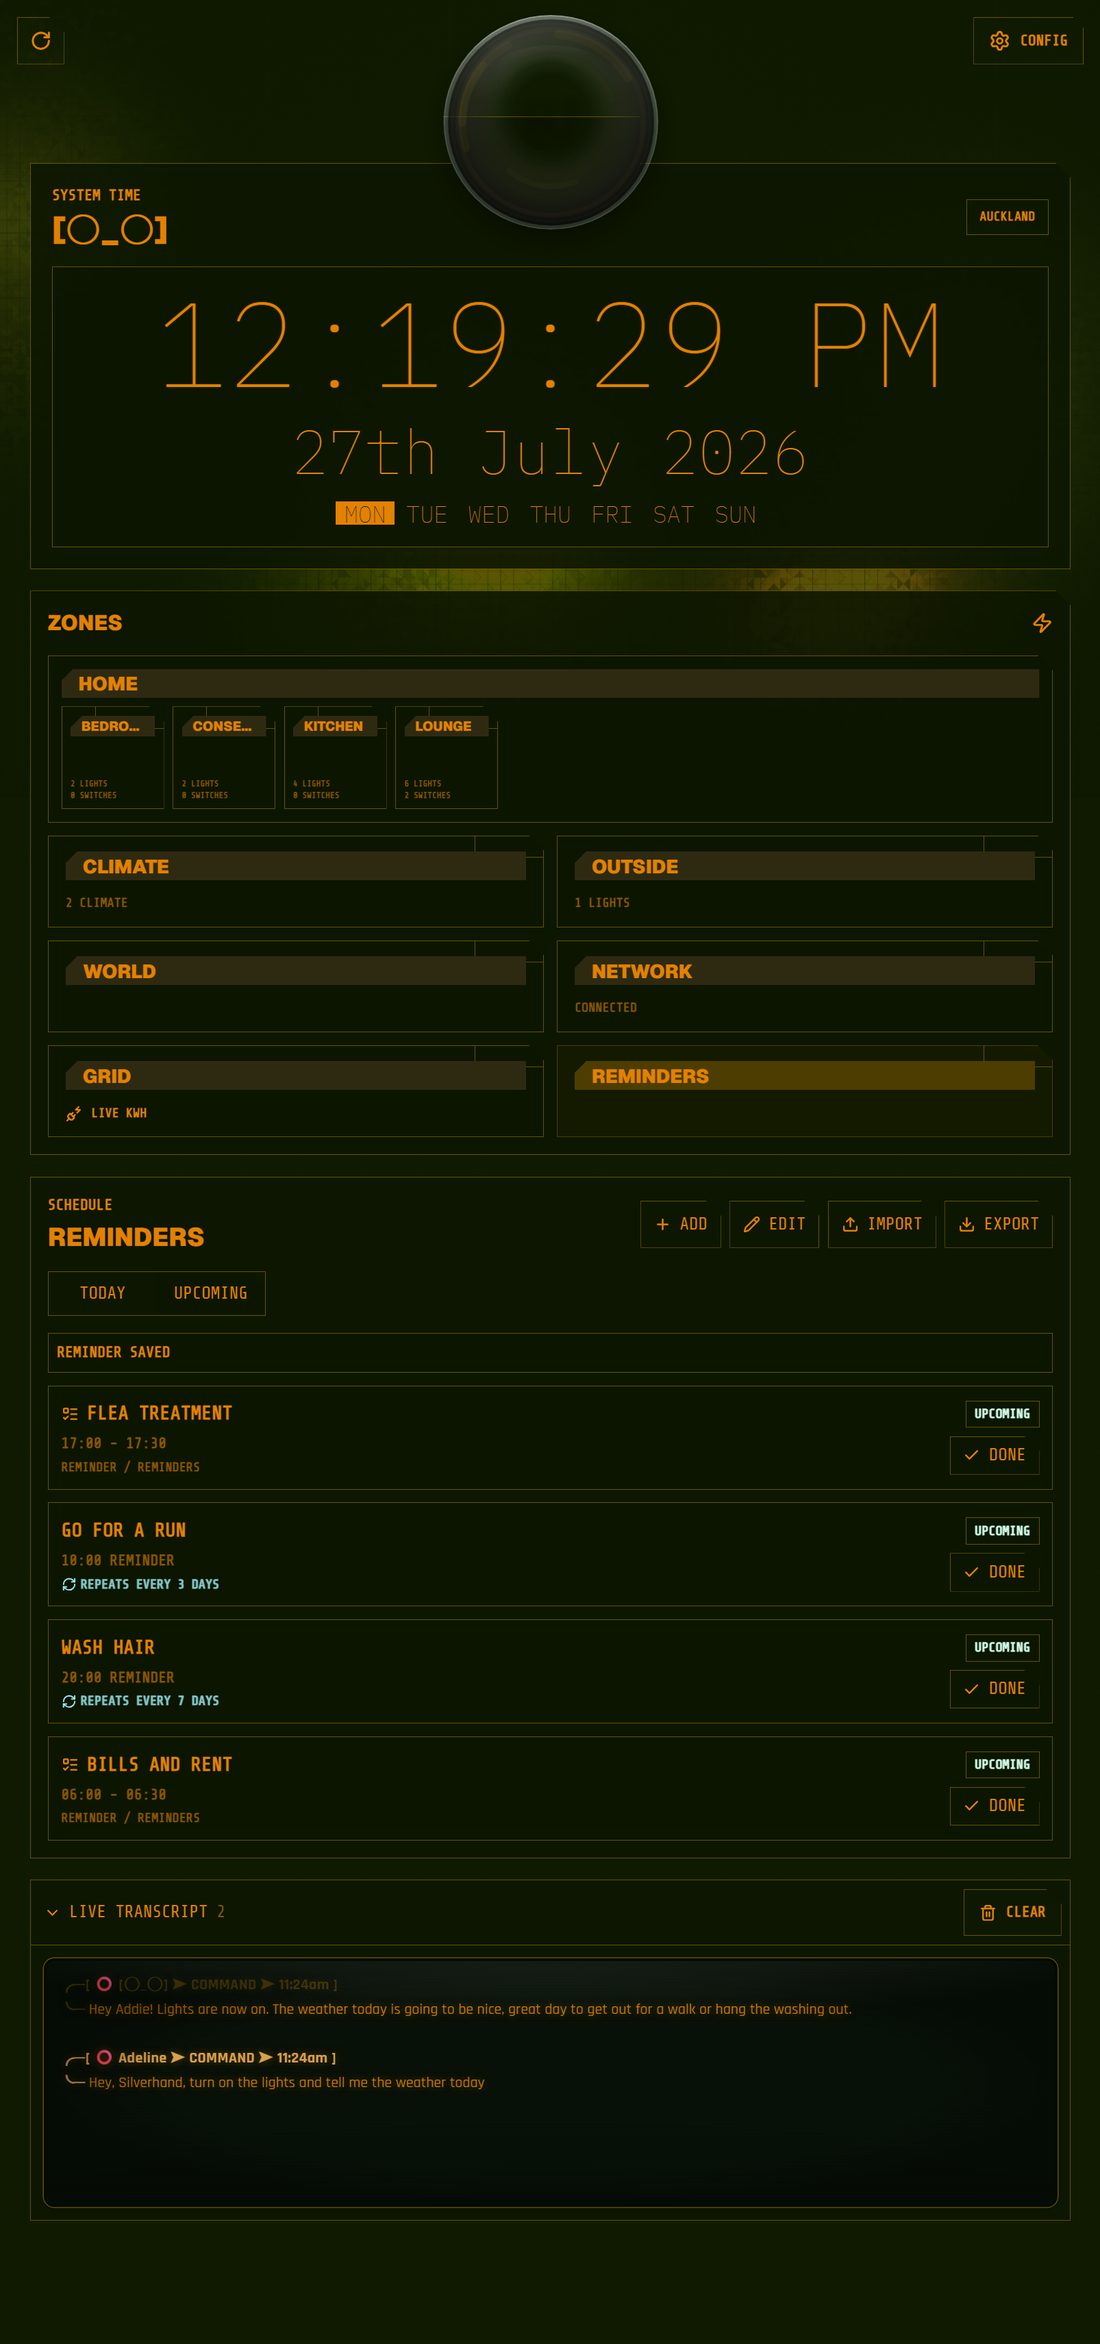
Task: Expand the REMINDERS zone card
Action: (804, 1091)
